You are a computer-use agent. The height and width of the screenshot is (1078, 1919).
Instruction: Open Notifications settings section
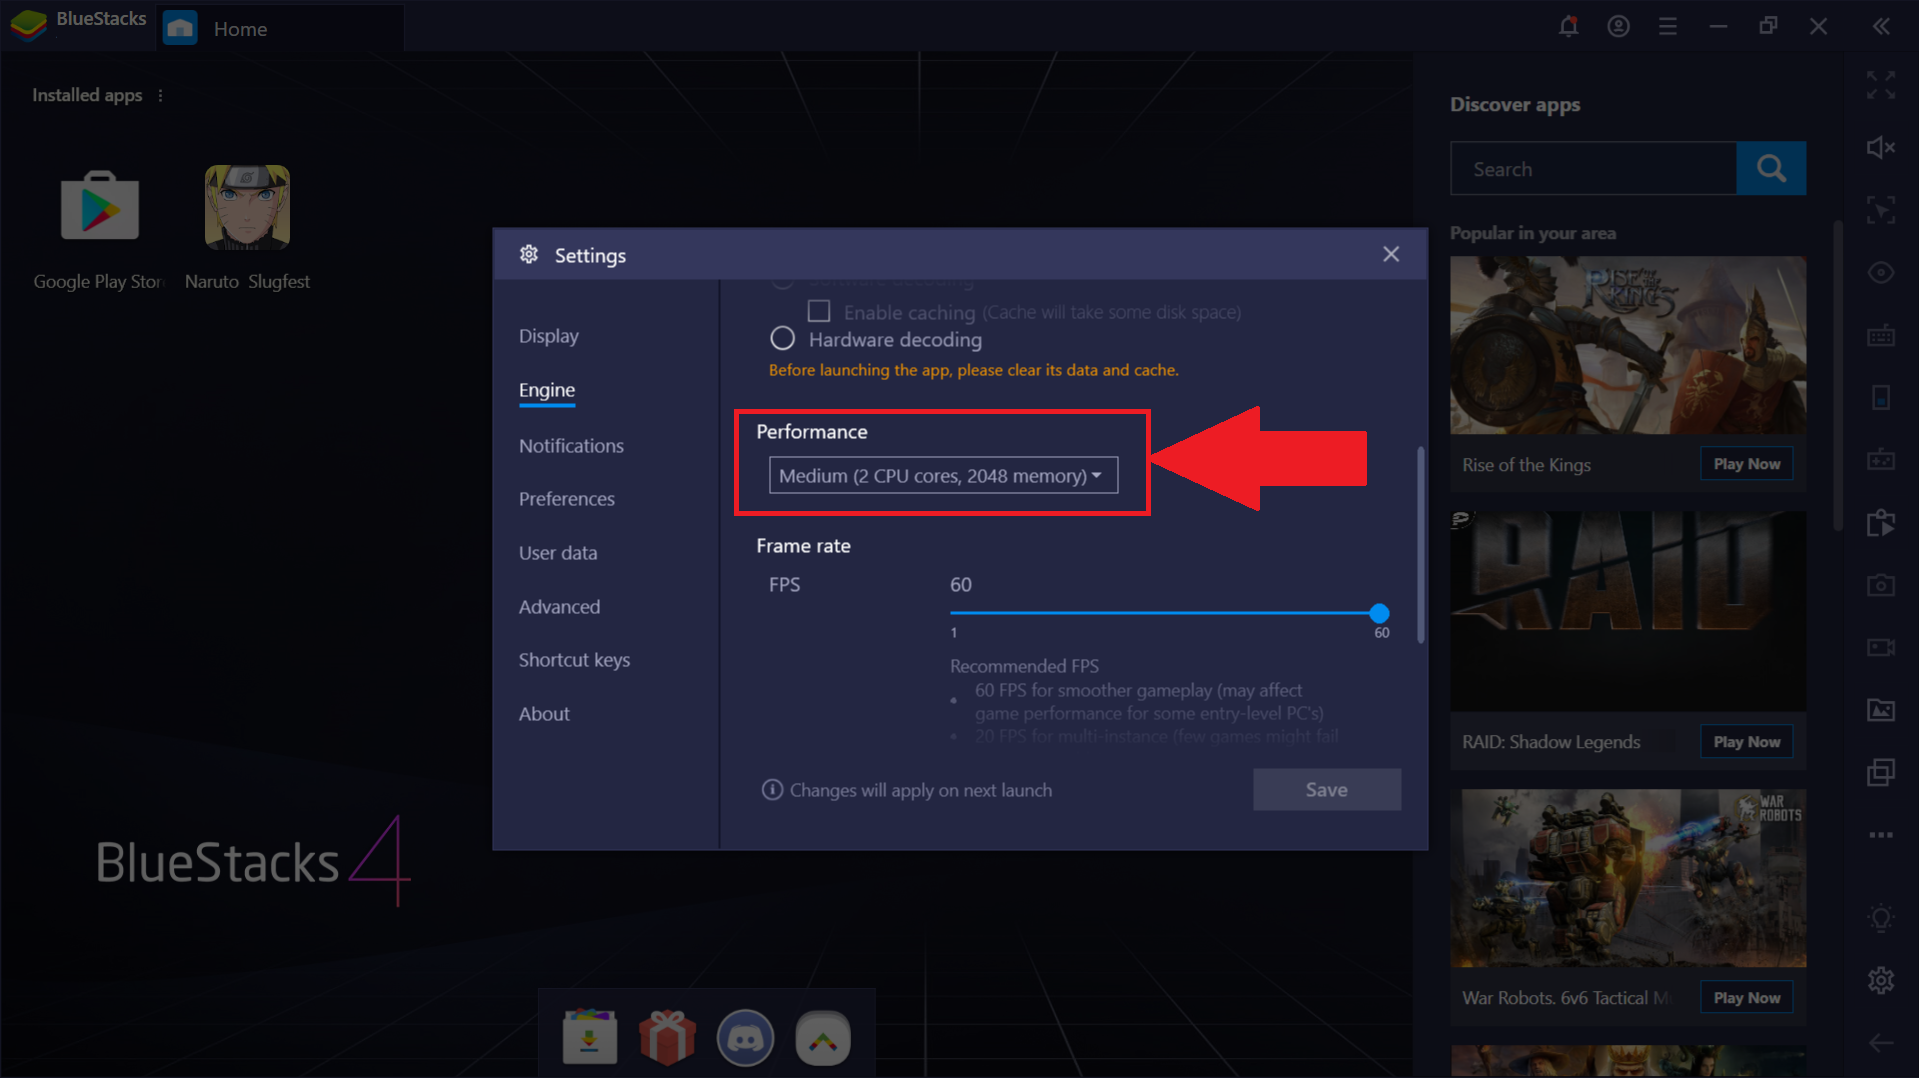pyautogui.click(x=571, y=446)
